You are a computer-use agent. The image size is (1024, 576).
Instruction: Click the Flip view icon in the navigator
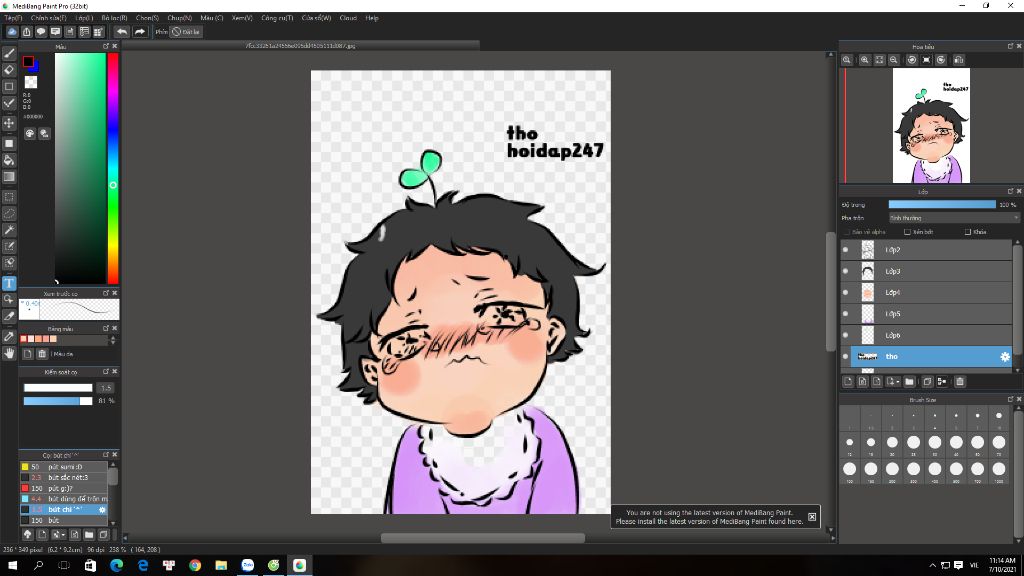(x=959, y=60)
